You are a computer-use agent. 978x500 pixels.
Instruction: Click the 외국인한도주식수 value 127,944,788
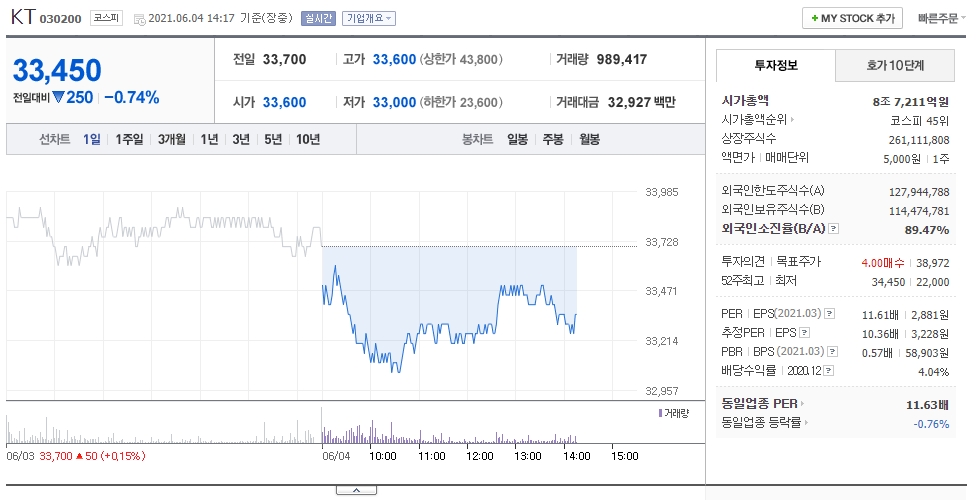tap(919, 192)
